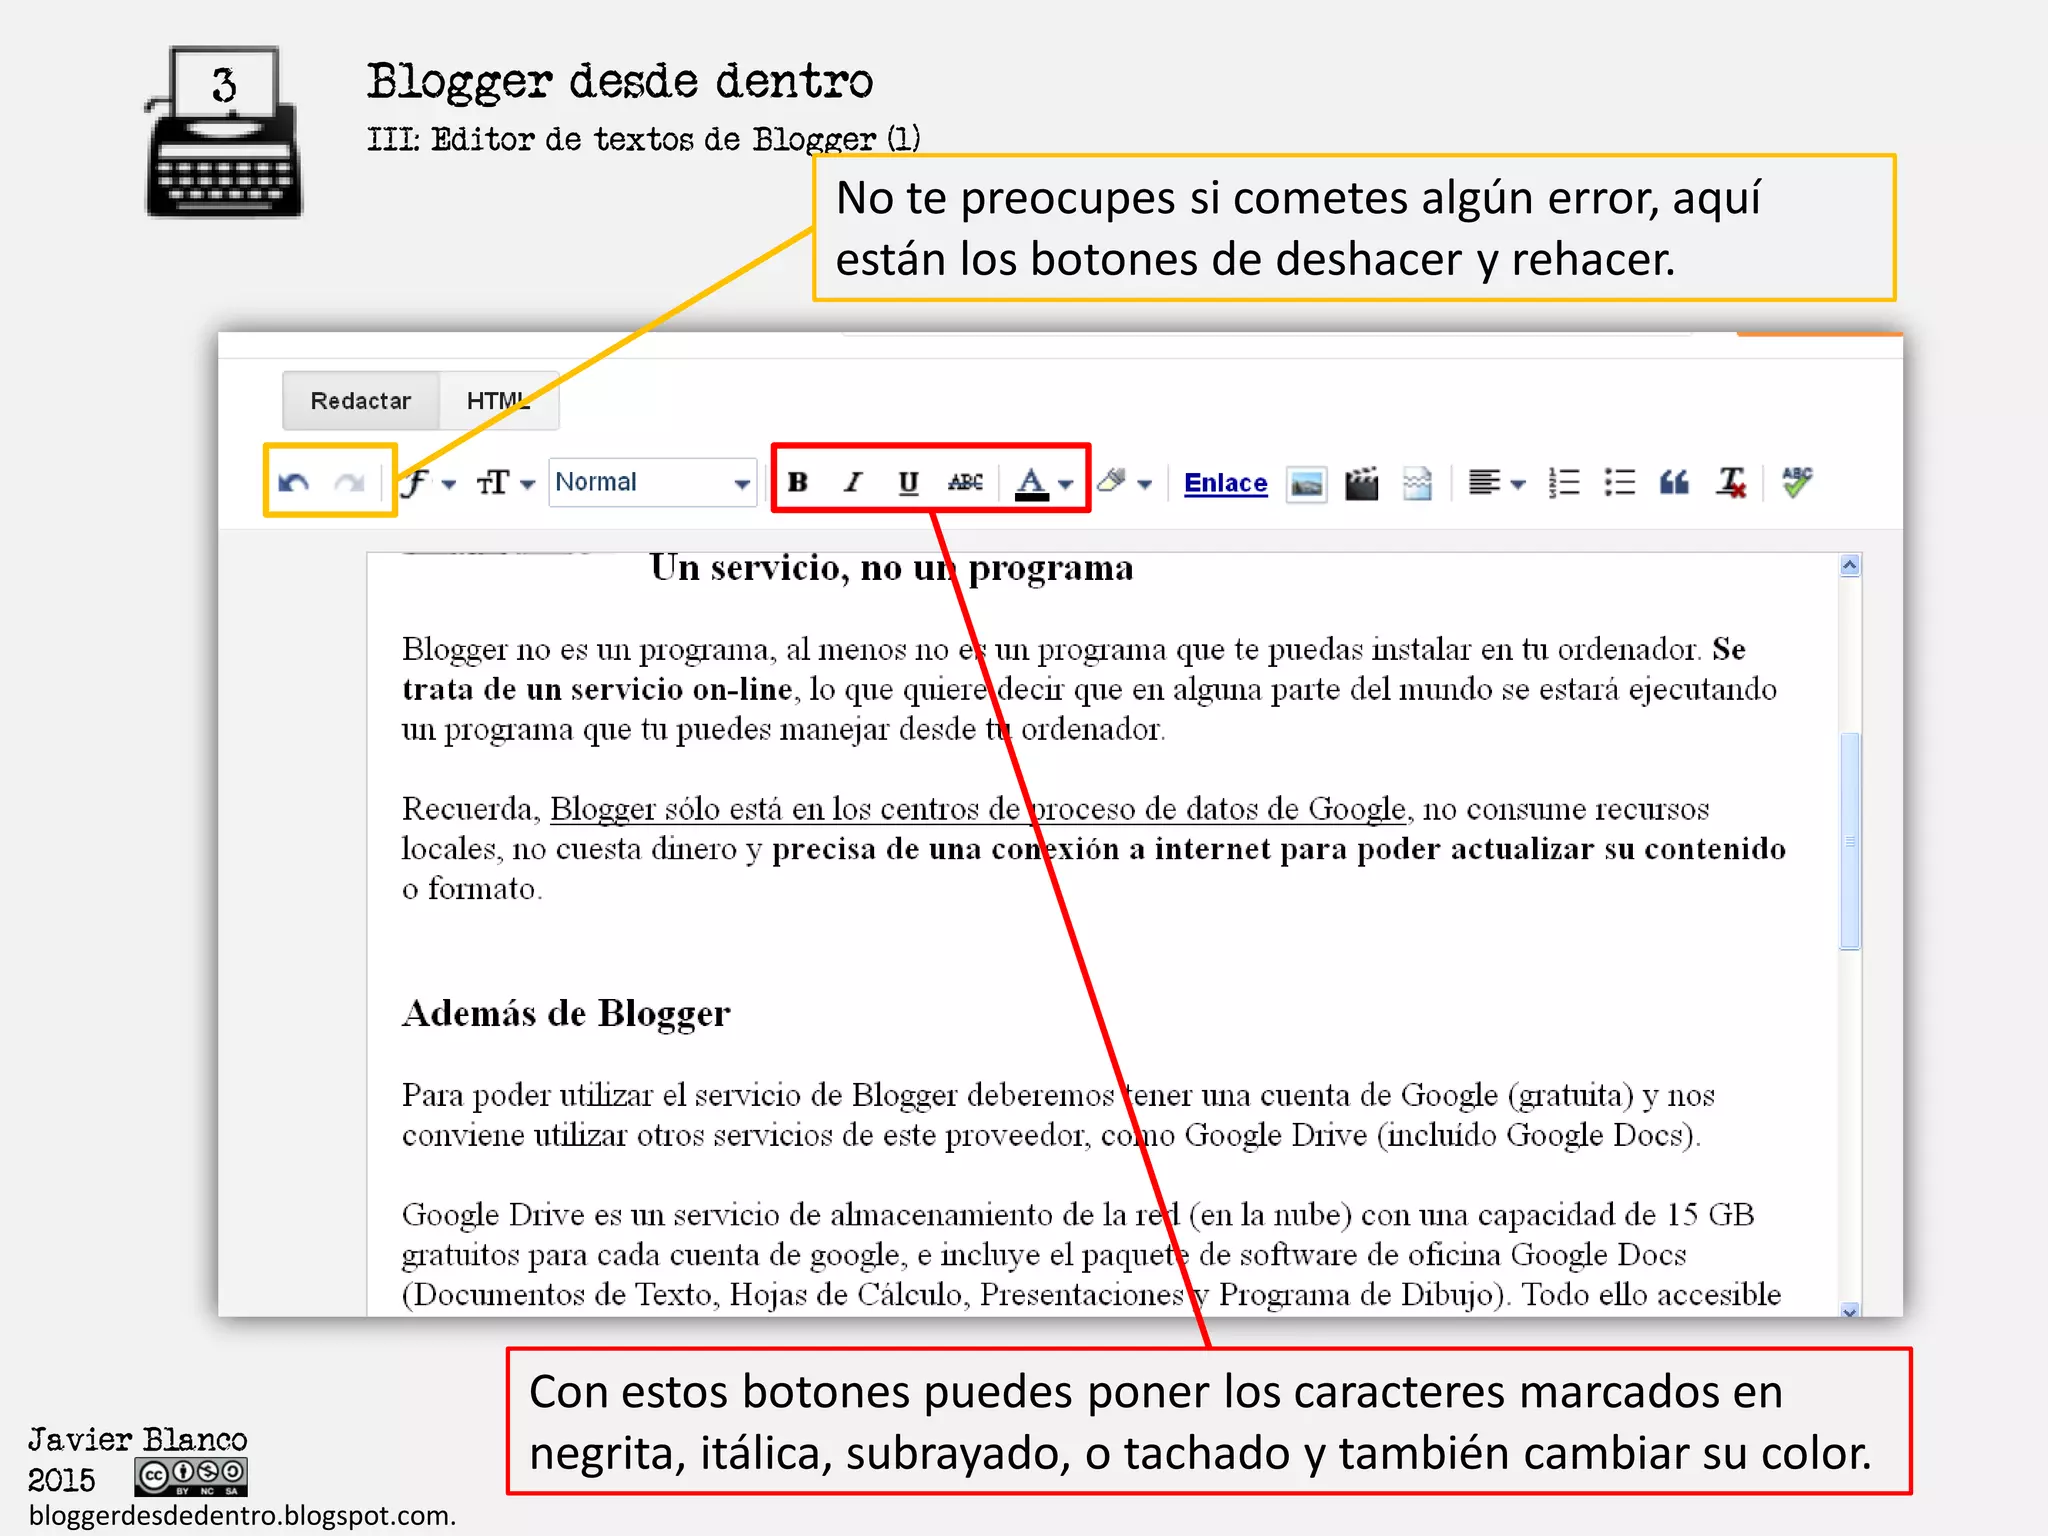Click the vertical scrollbar thumb
The height and width of the screenshot is (1536, 2048).
click(x=1850, y=841)
